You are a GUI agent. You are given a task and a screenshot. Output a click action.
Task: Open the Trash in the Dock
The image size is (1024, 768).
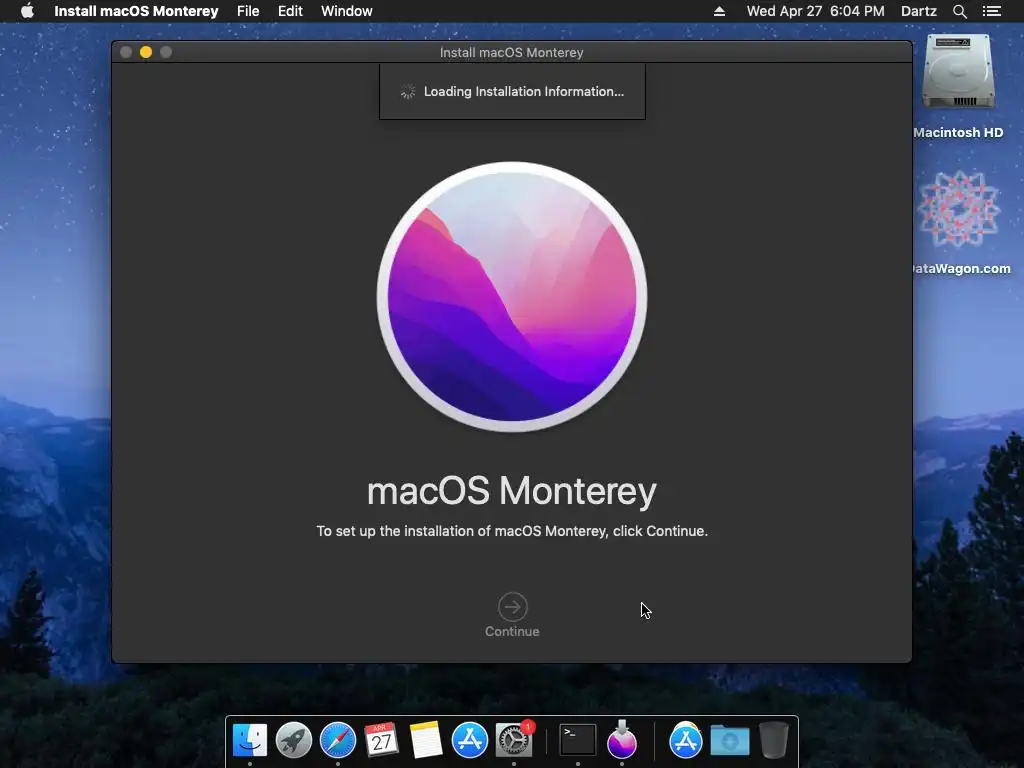pyautogui.click(x=774, y=740)
